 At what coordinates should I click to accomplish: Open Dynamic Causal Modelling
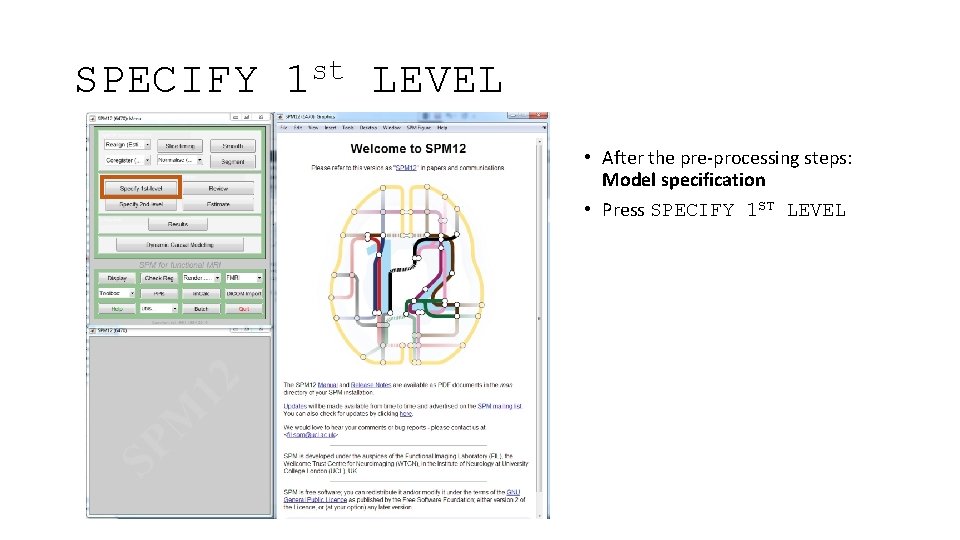[x=180, y=245]
